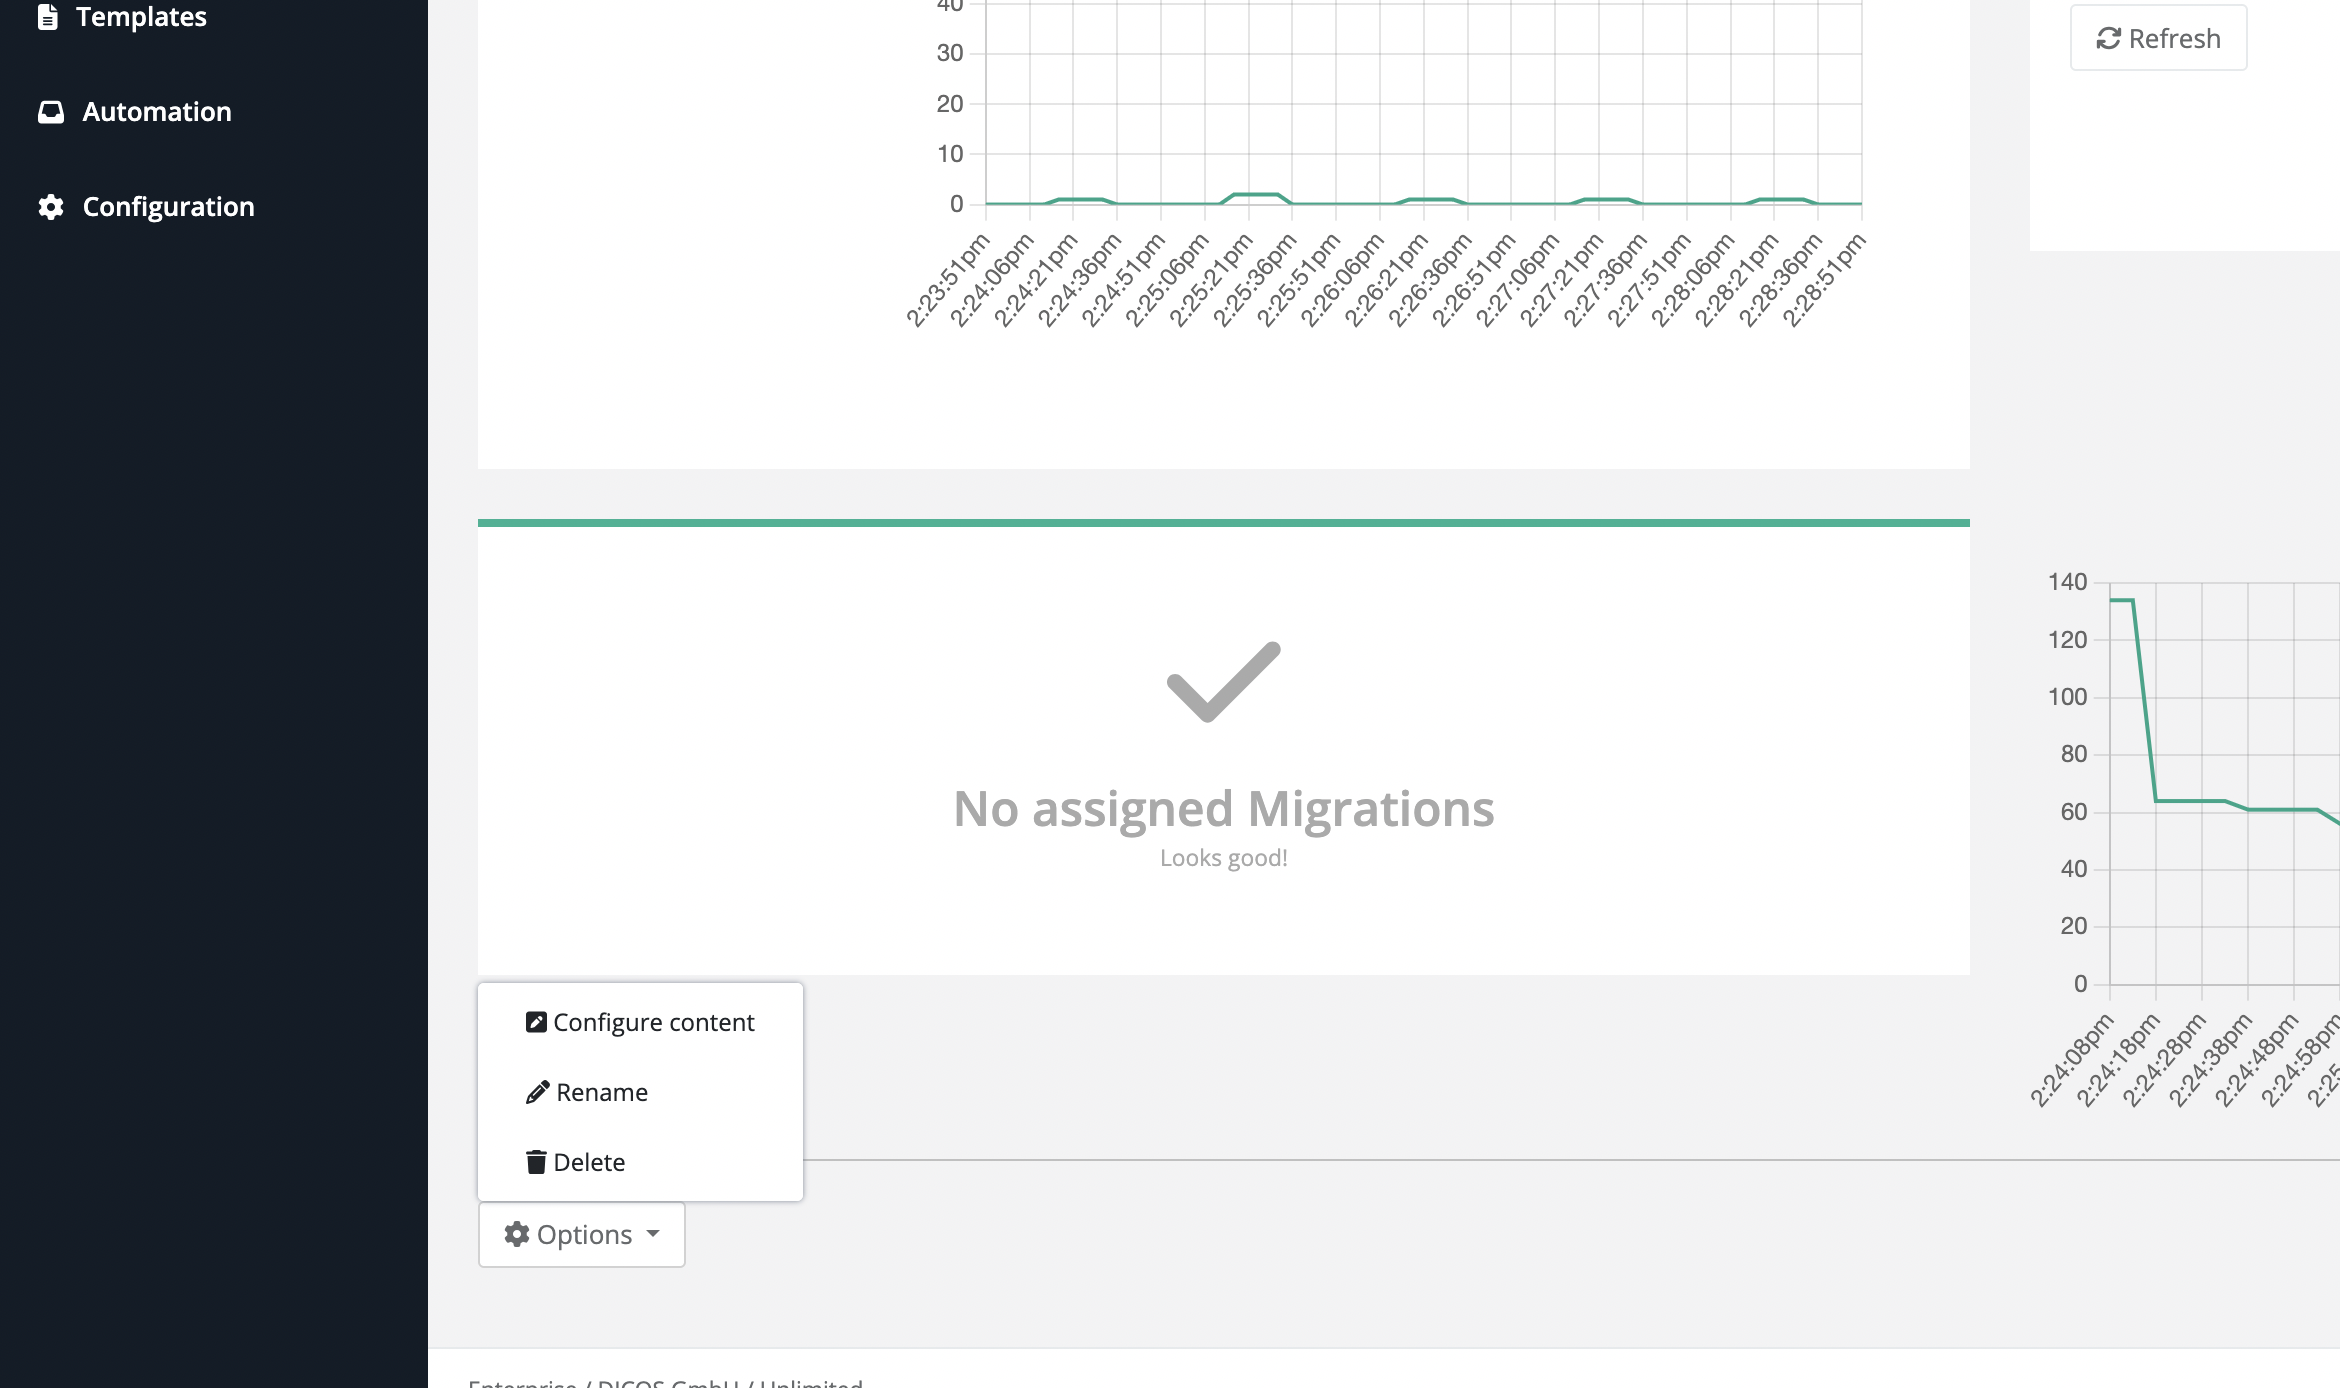The image size is (2340, 1388).
Task: Click the refresh arrows icon
Action: click(2107, 38)
